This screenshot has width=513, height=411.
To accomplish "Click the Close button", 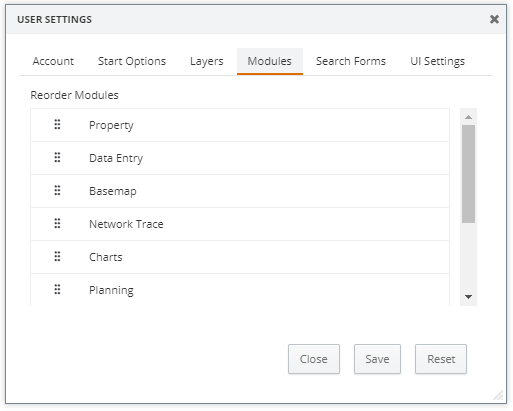I will click(314, 359).
